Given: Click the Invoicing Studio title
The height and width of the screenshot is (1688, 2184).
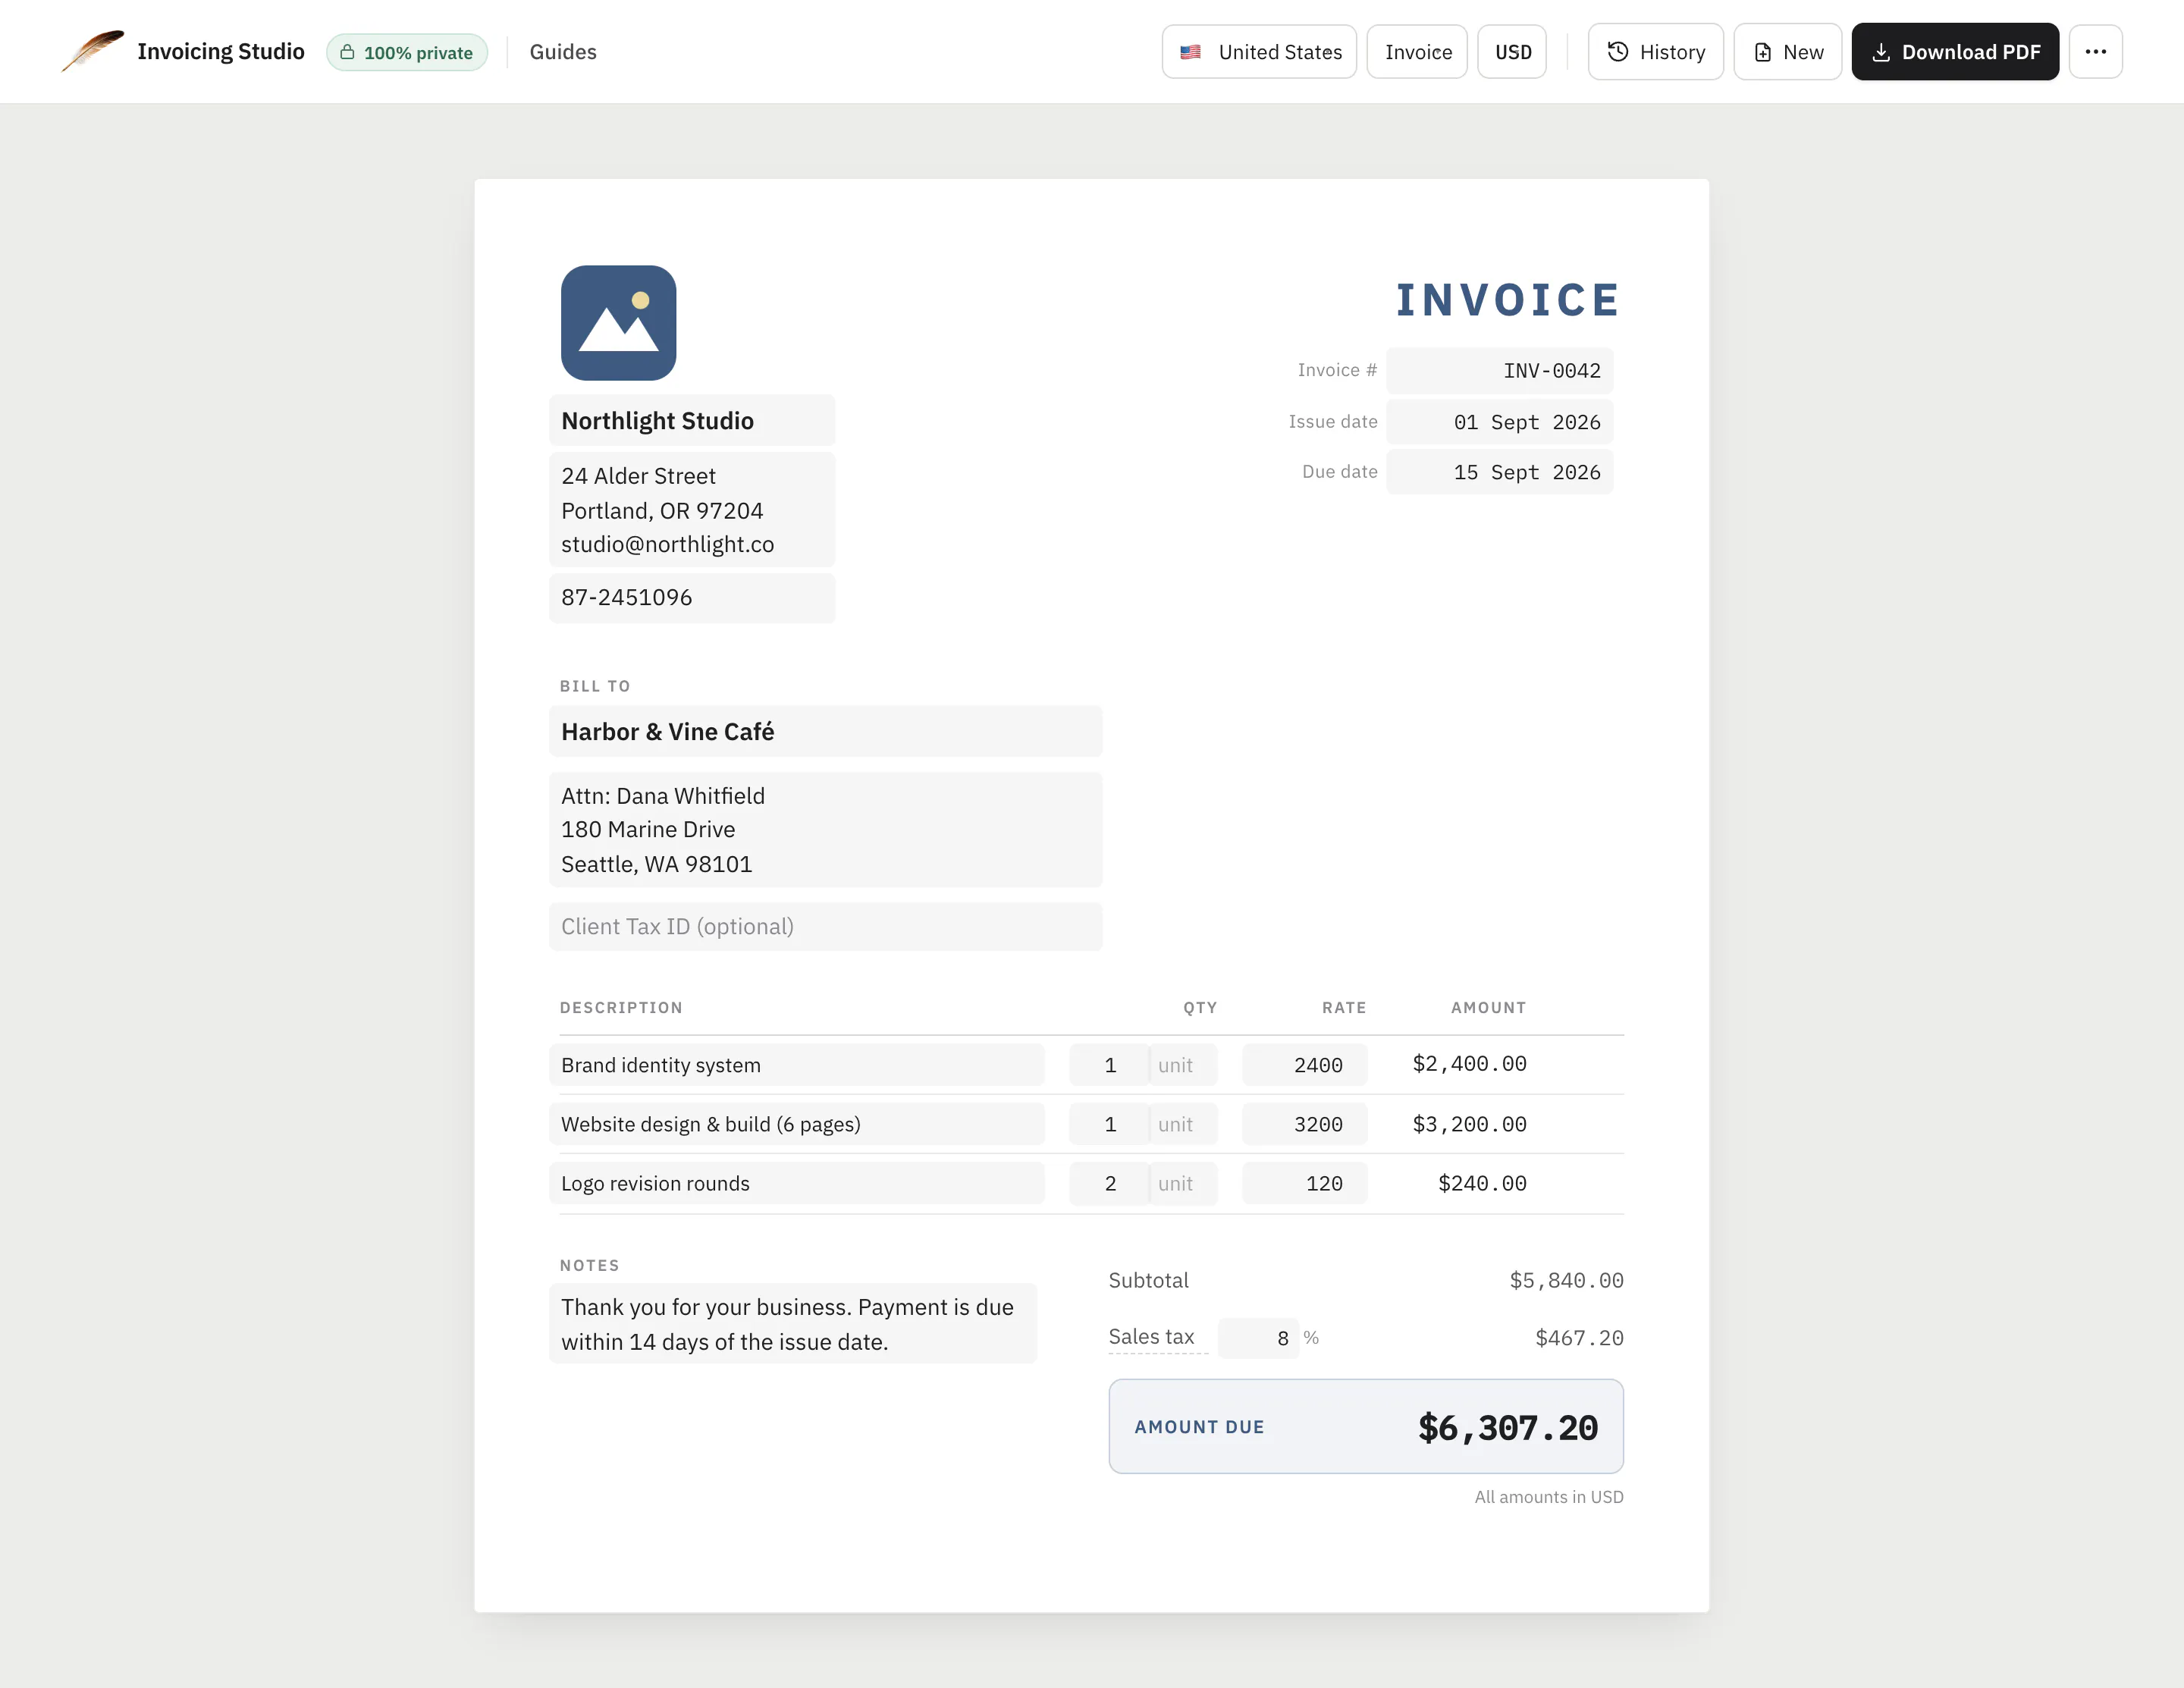Looking at the screenshot, I should pyautogui.click(x=221, y=52).
